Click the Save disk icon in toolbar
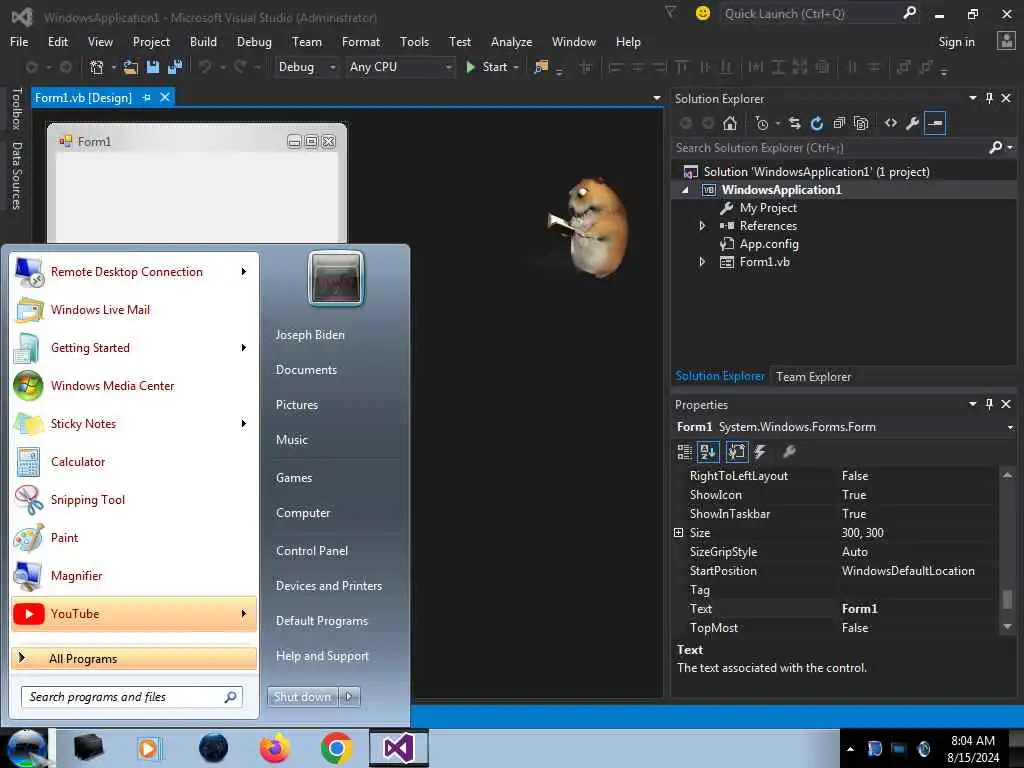 pos(153,67)
